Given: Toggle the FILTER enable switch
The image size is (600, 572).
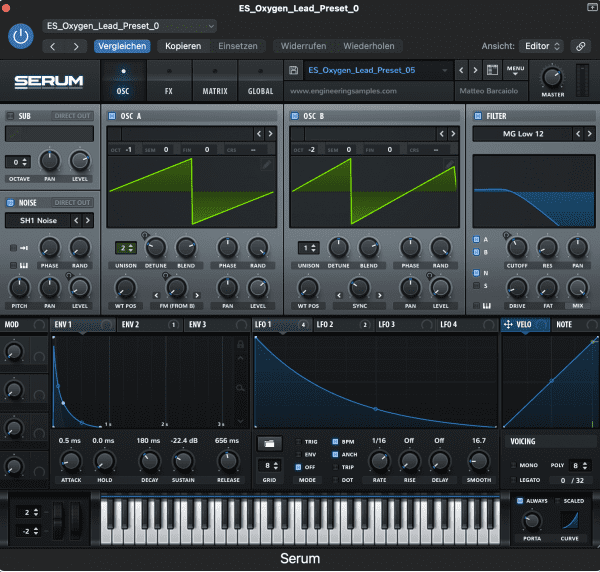Looking at the screenshot, I should [478, 116].
